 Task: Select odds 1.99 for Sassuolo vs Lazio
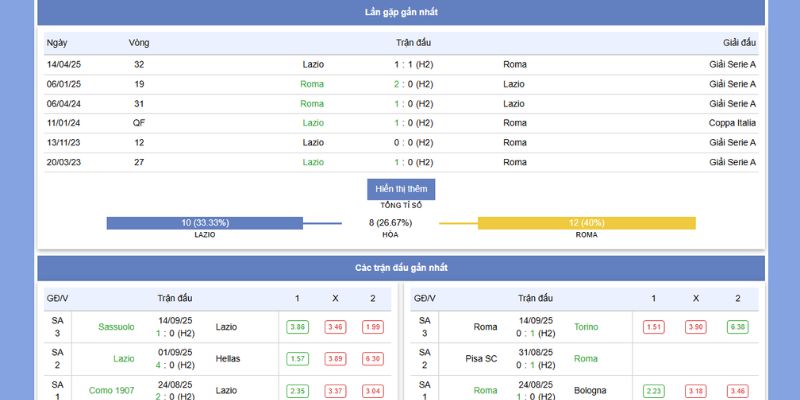[373, 327]
